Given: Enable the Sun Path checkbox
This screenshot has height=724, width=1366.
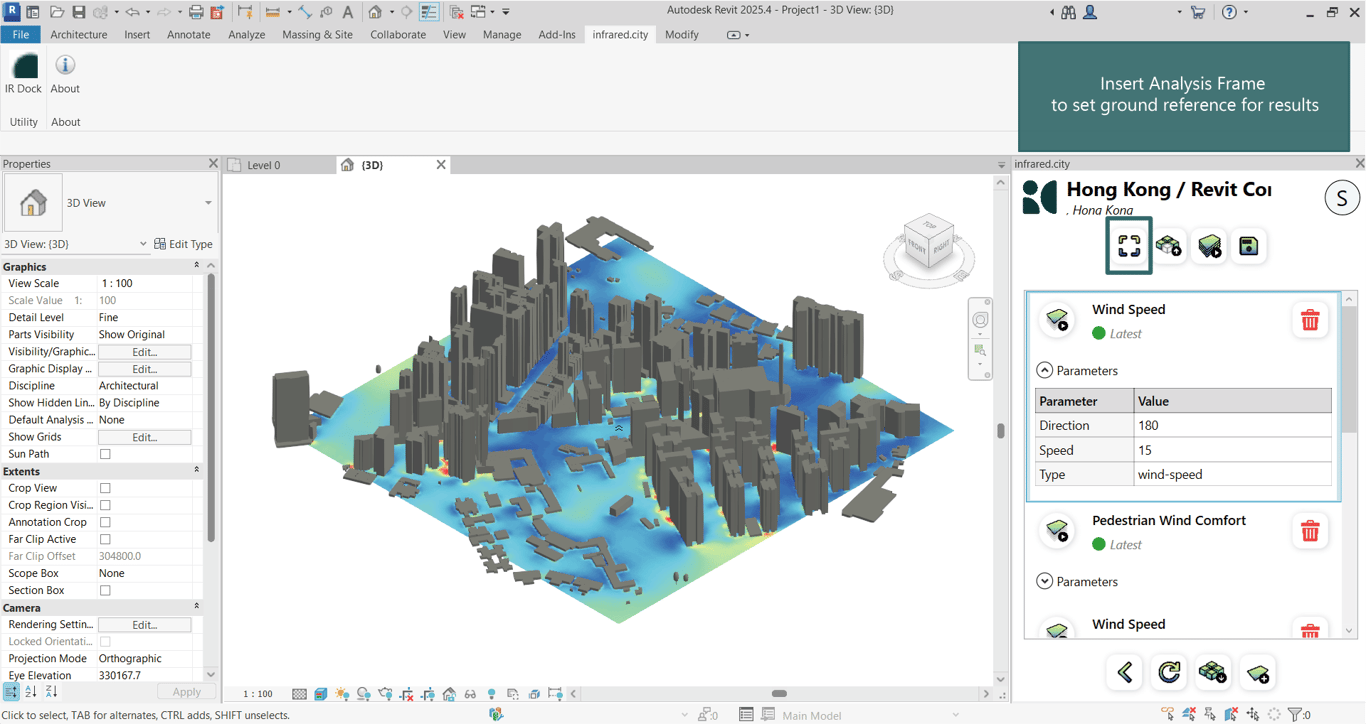Looking at the screenshot, I should [105, 454].
